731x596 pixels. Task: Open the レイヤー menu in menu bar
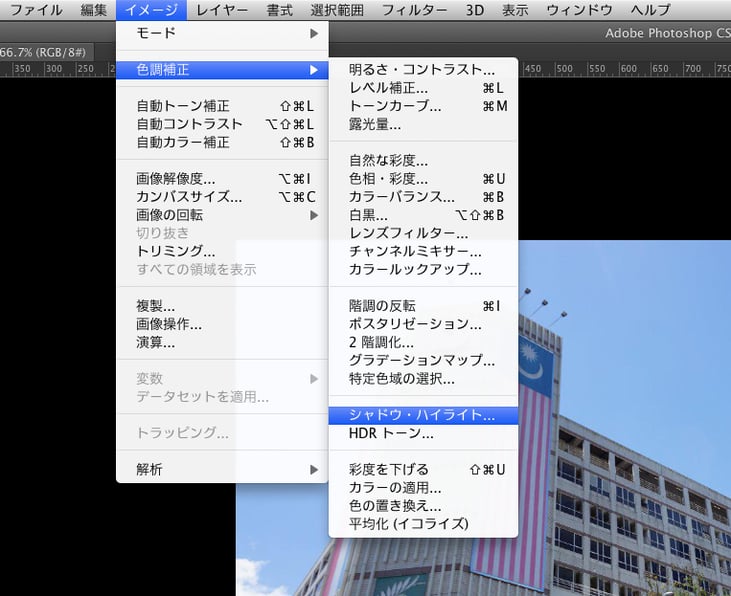(x=224, y=10)
